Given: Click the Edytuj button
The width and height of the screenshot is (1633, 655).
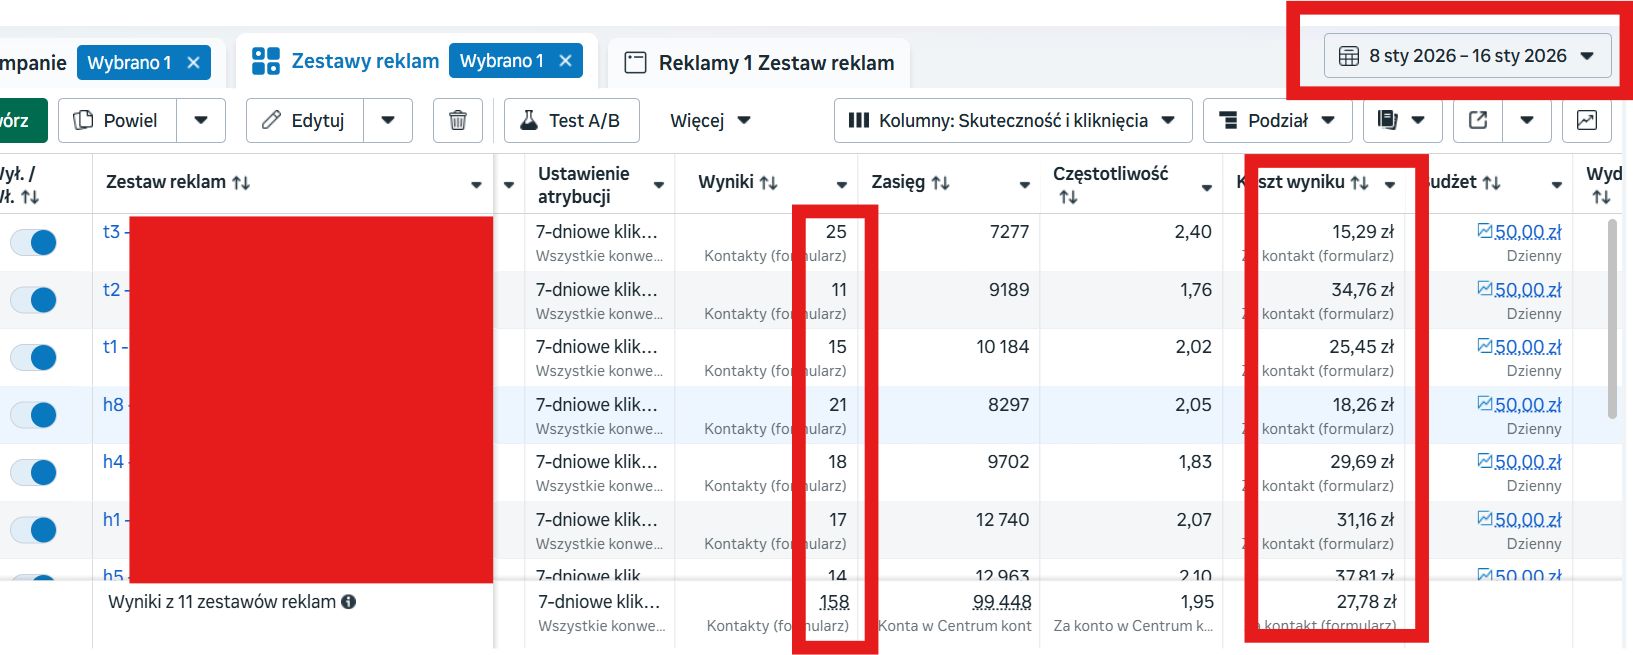Looking at the screenshot, I should pyautogui.click(x=305, y=120).
